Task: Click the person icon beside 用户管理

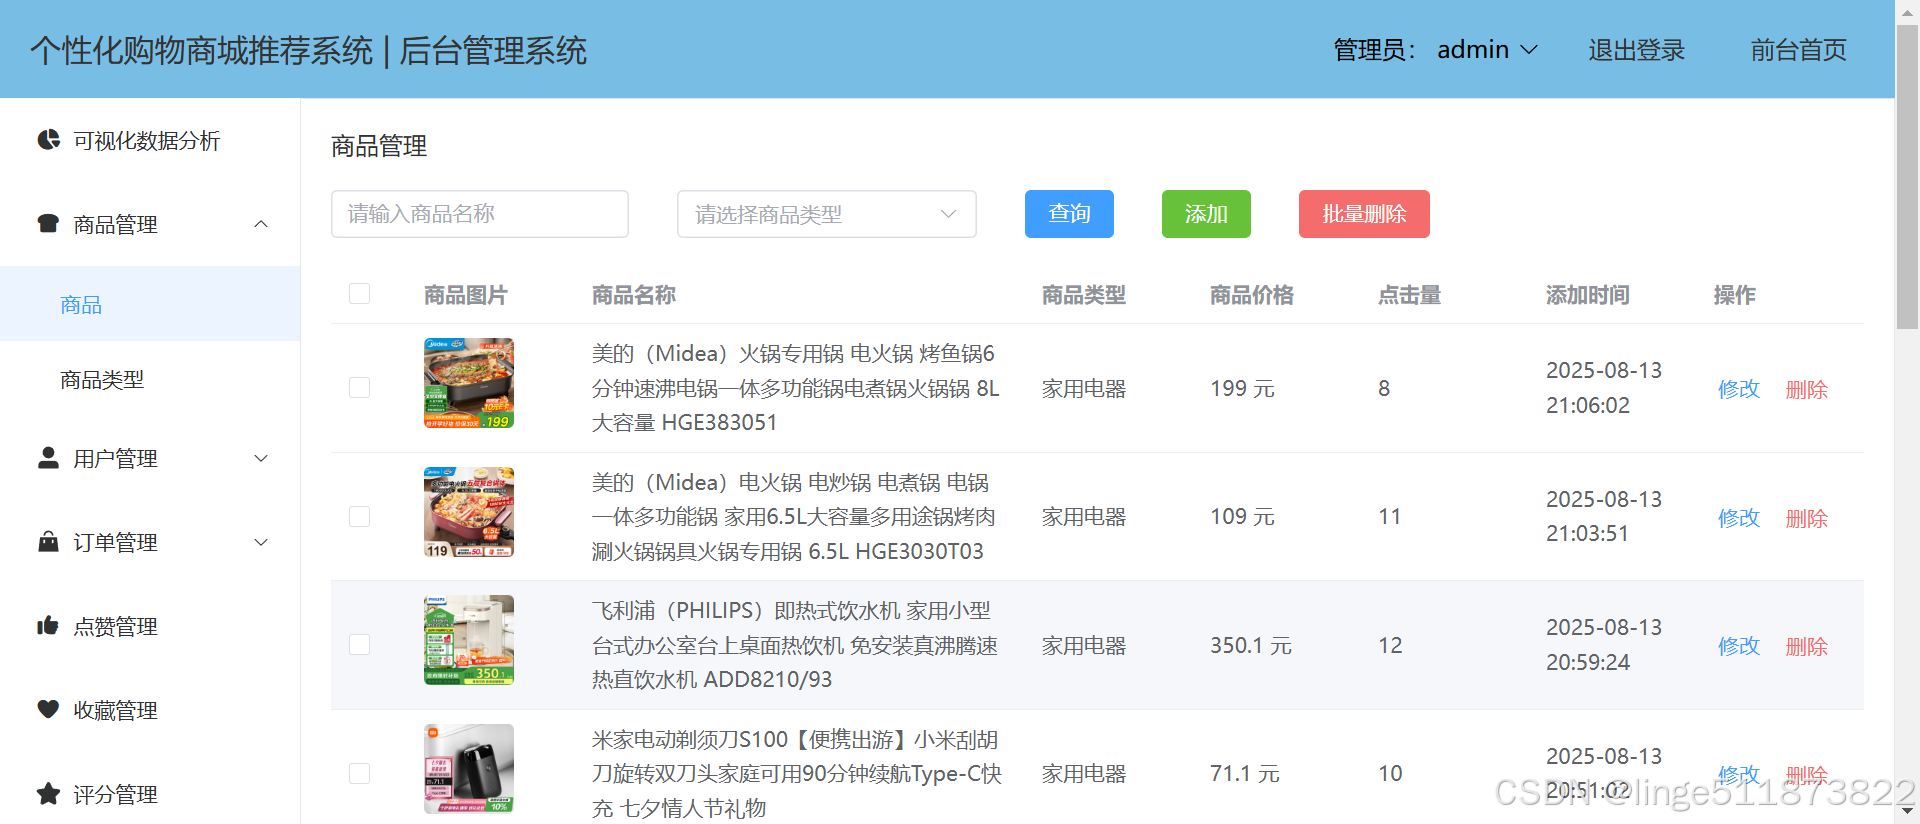Action: coord(48,458)
